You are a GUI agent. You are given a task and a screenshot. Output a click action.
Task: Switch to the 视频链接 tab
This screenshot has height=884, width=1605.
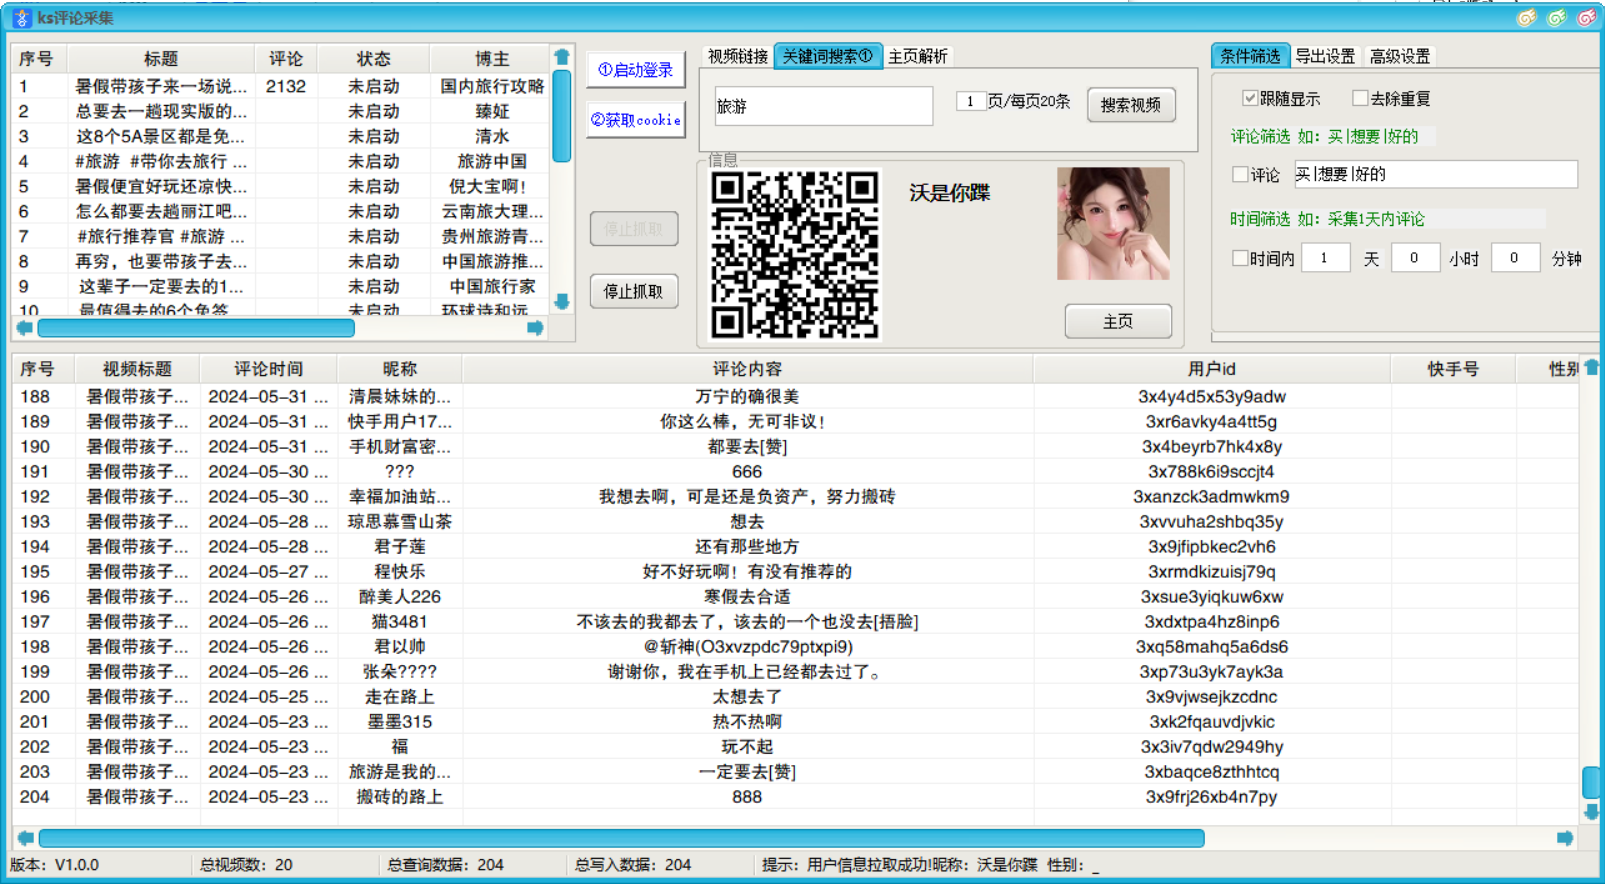click(x=737, y=56)
